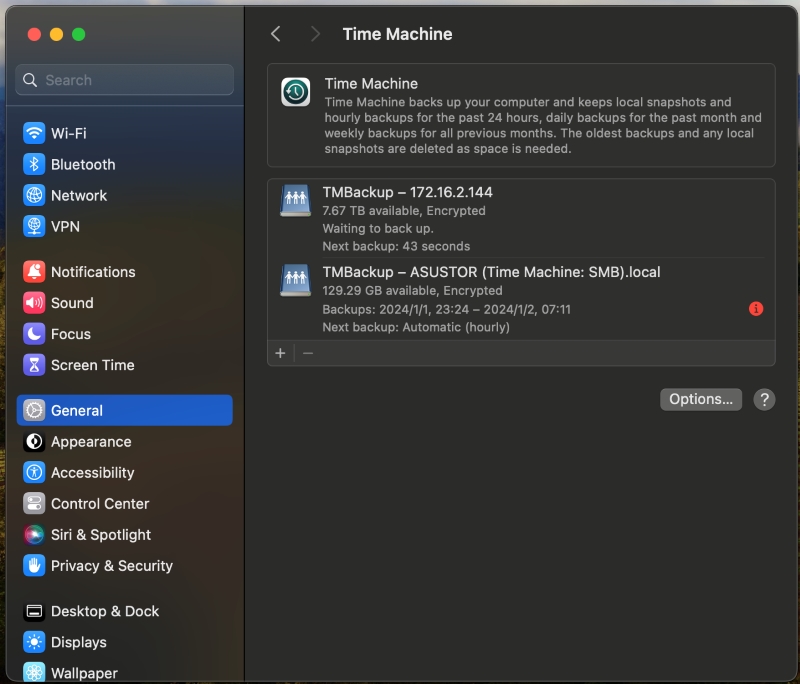Add a backup disk with plus button

(x=280, y=353)
